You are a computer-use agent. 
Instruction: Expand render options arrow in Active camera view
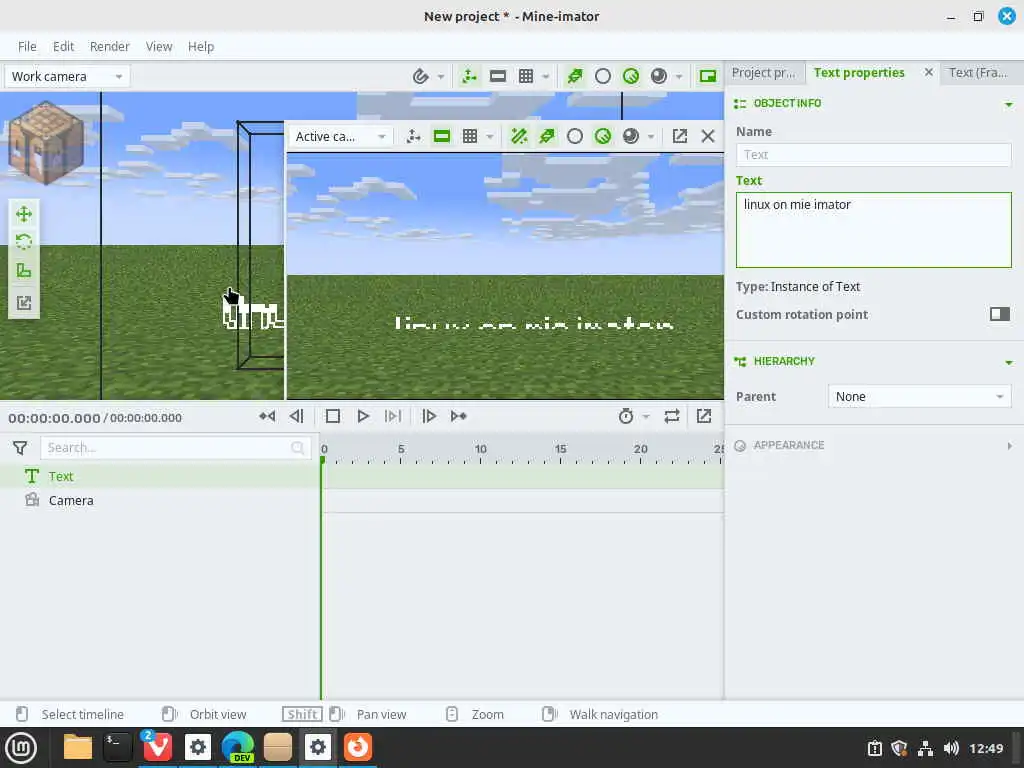pyautogui.click(x=650, y=137)
